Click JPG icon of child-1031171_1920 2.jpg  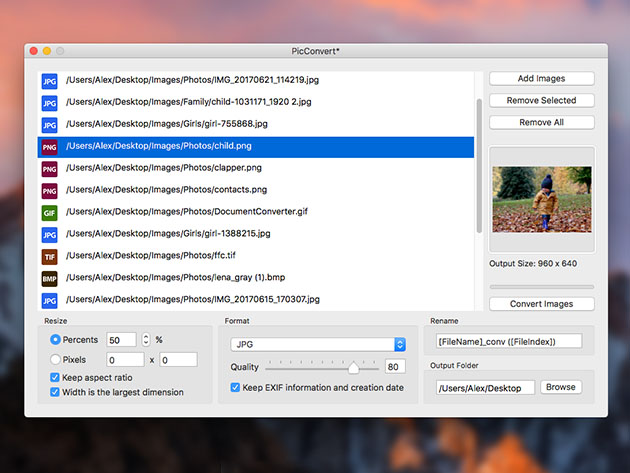click(x=49, y=103)
